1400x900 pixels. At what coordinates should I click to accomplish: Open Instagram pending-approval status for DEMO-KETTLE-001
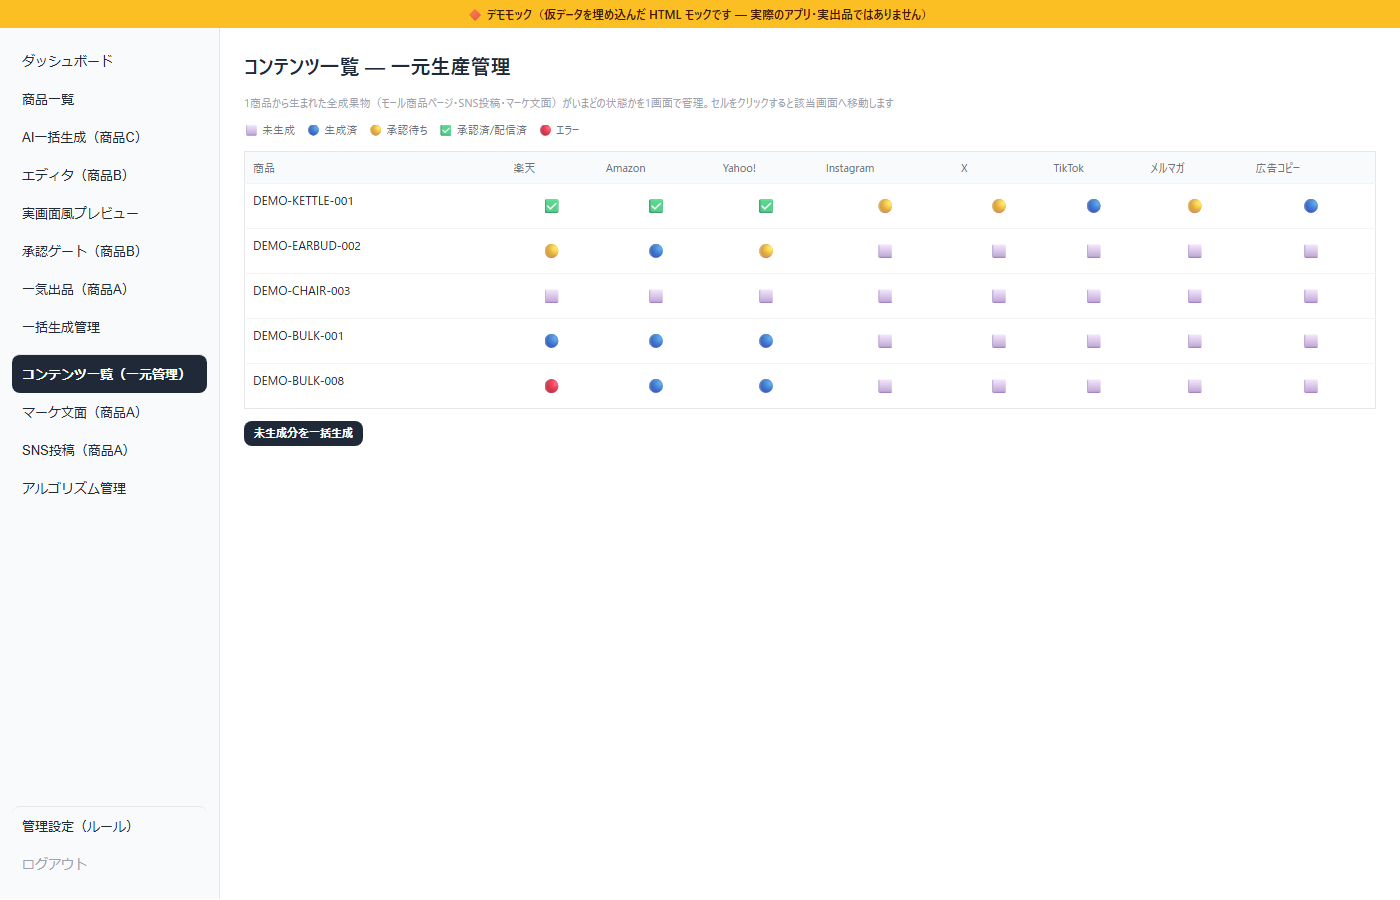[x=885, y=206]
